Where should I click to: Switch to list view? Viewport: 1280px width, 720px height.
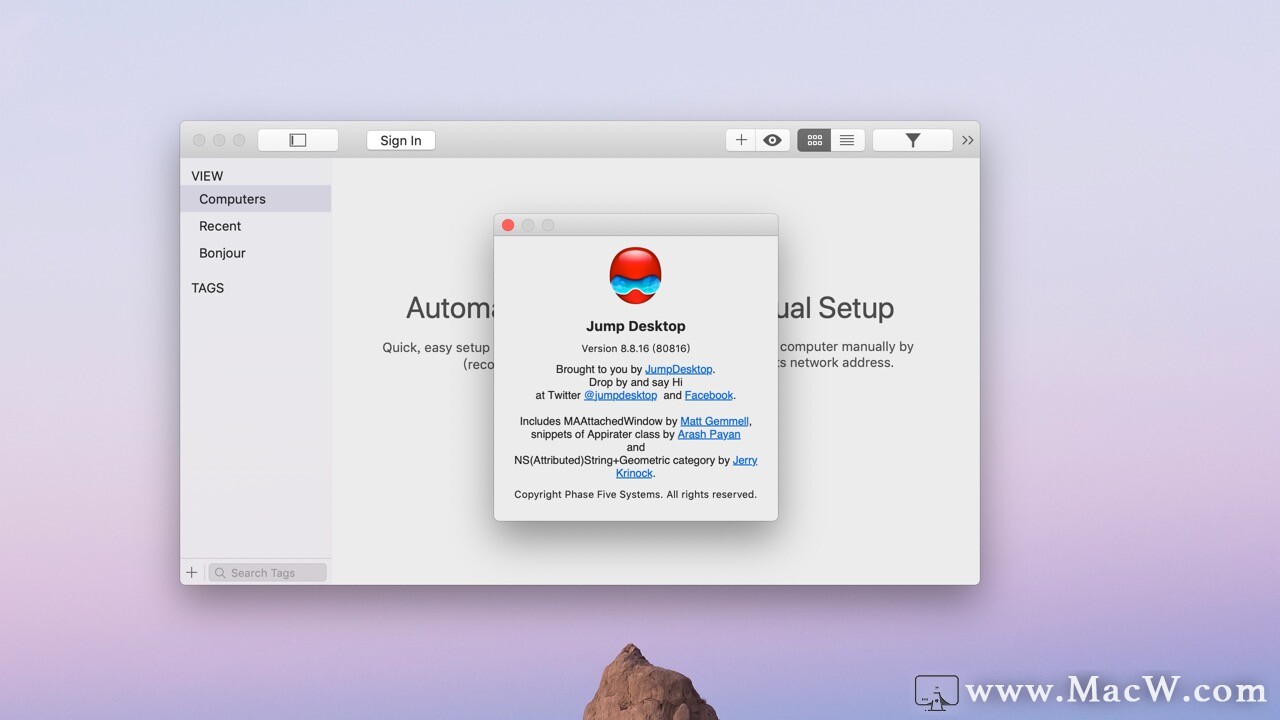(x=847, y=140)
